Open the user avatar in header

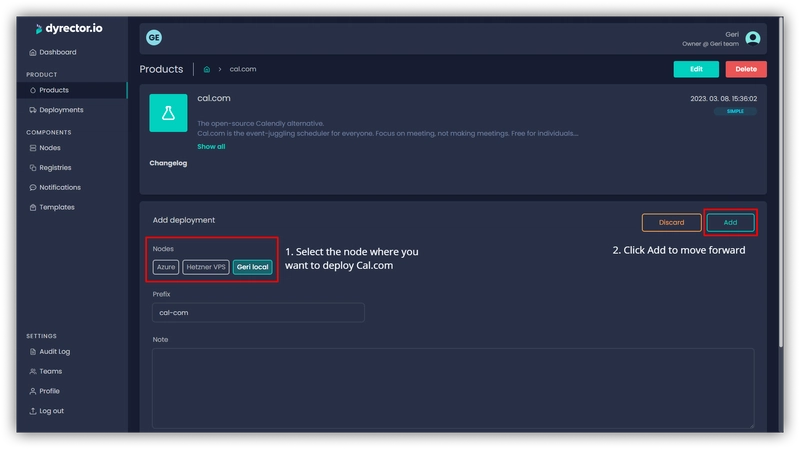click(753, 38)
